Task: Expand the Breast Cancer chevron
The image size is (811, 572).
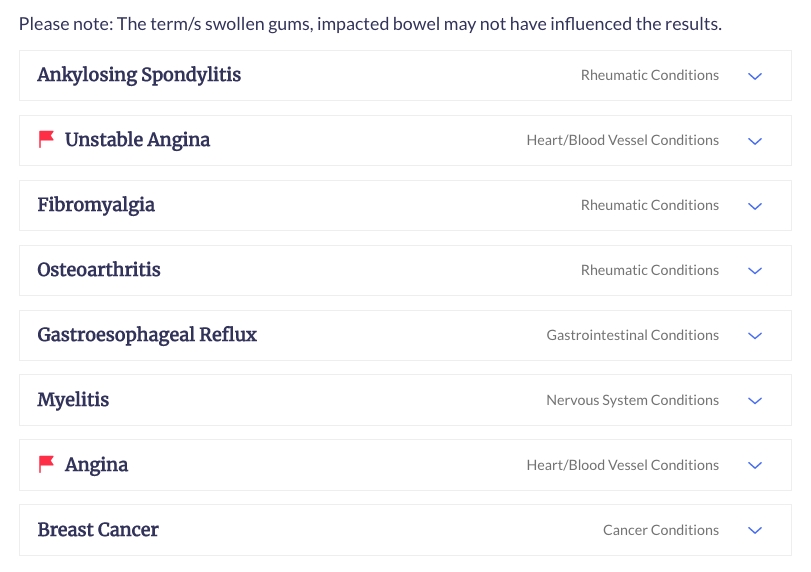Action: [755, 531]
